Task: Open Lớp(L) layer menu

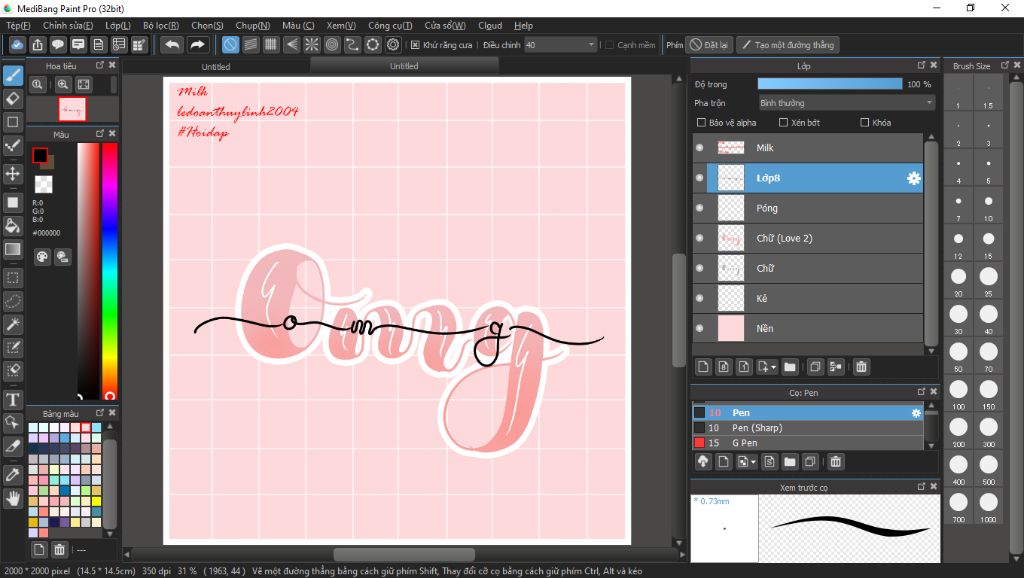Action: (118, 25)
